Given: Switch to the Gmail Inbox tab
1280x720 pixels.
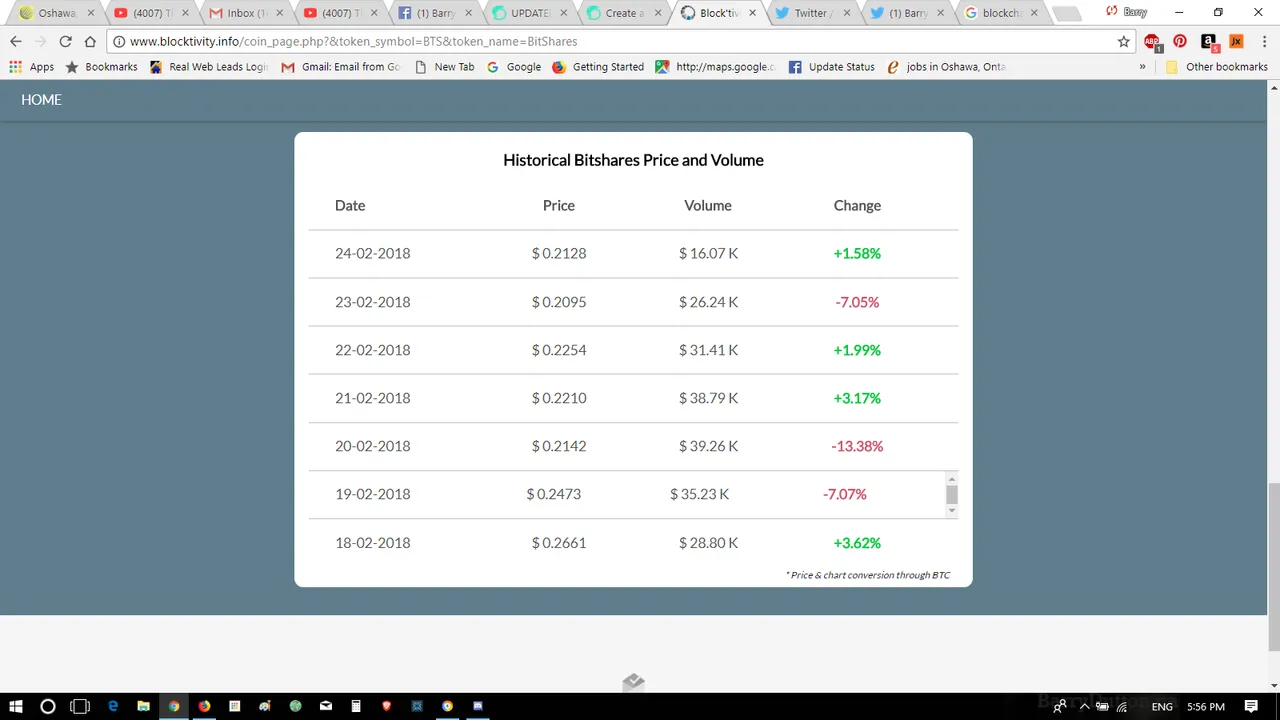Looking at the screenshot, I should point(245,13).
